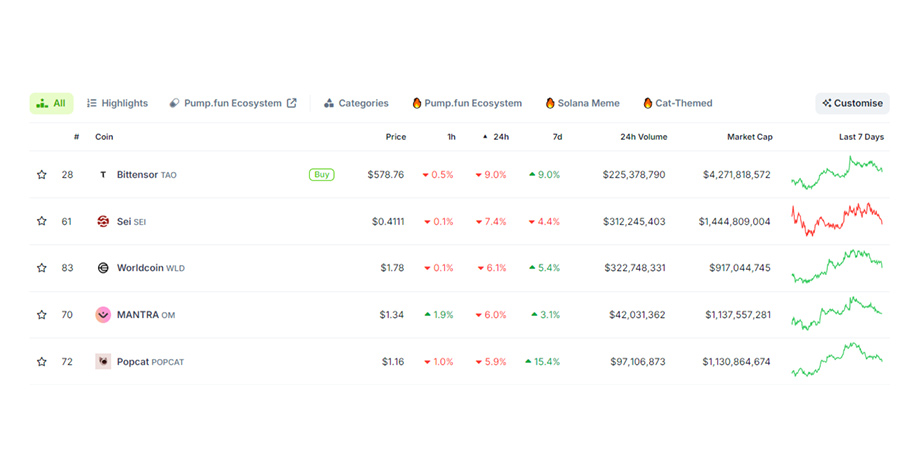Click the Sei price $0.4111
The width and height of the screenshot is (900, 471).
pos(388,221)
